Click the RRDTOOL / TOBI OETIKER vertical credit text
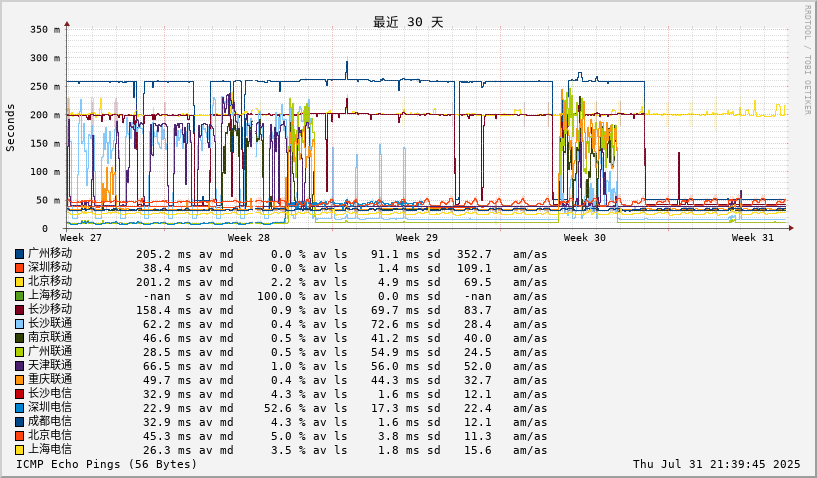Screen dimensions: 817x478 point(808,60)
